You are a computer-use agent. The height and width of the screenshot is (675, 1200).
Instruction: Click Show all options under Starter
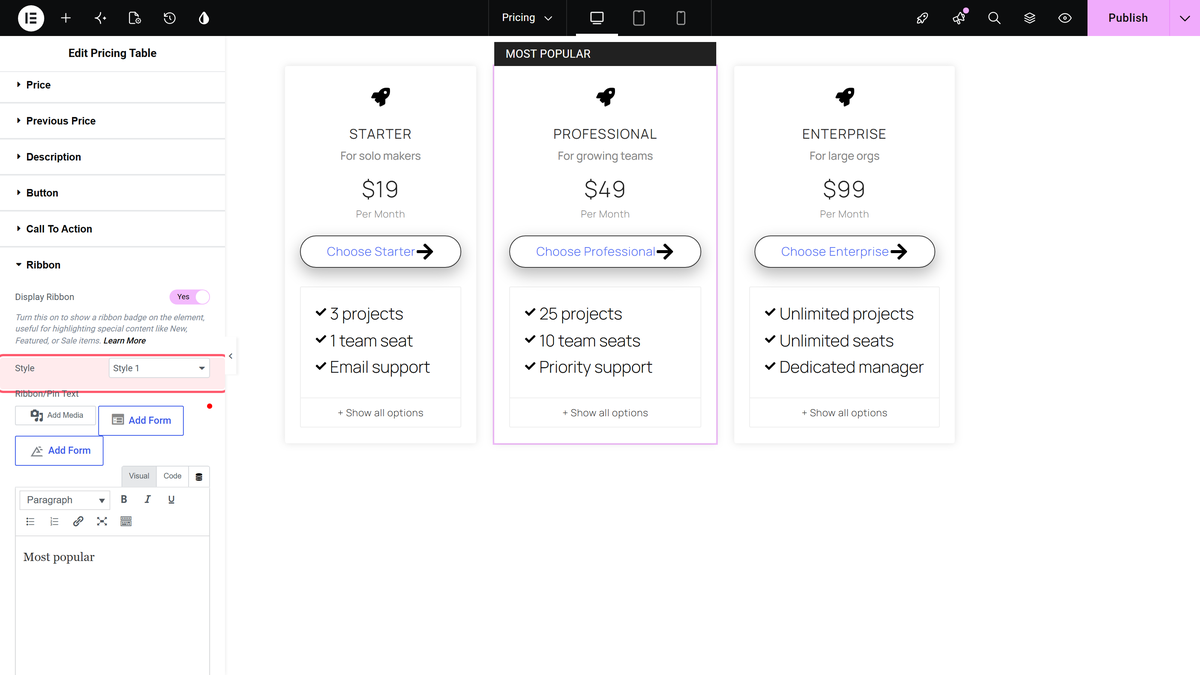(380, 413)
